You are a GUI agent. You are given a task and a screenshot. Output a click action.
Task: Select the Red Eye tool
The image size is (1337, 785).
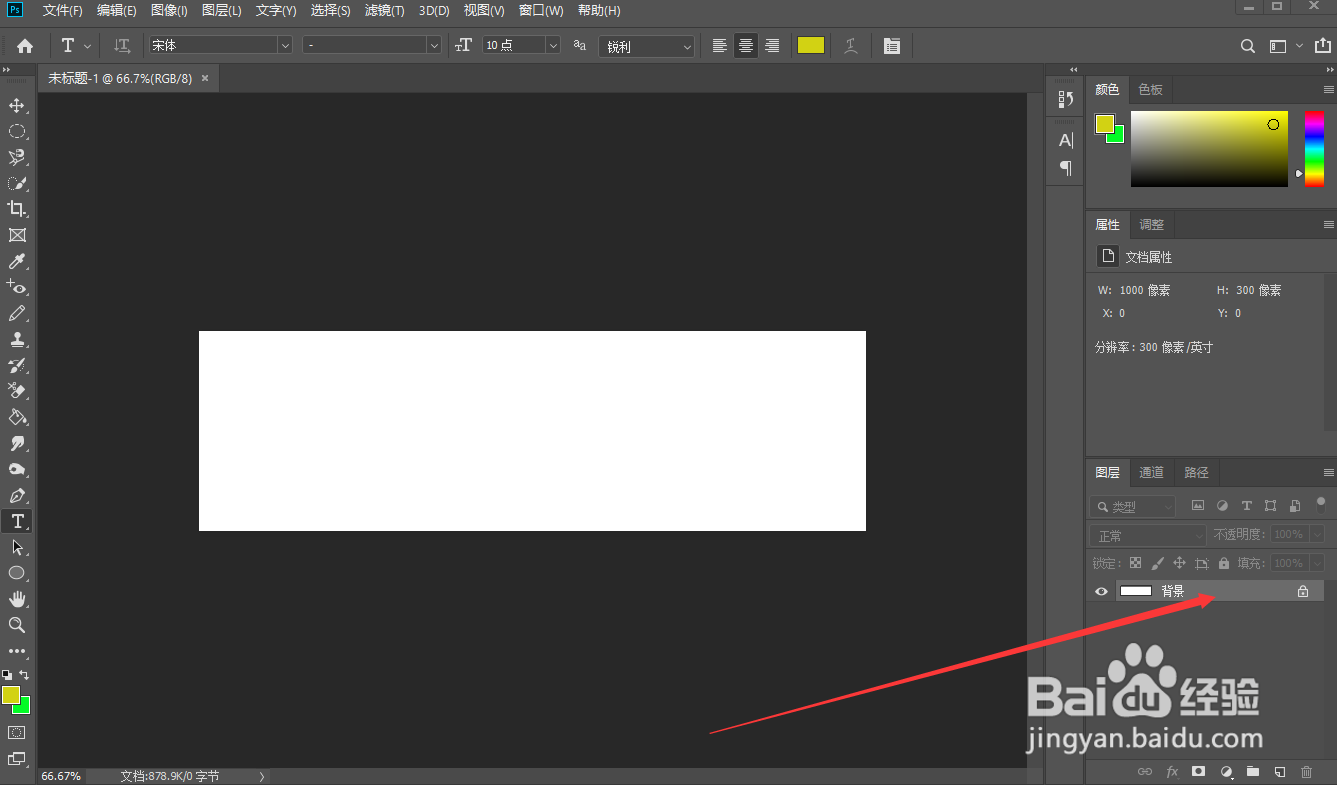coord(17,287)
